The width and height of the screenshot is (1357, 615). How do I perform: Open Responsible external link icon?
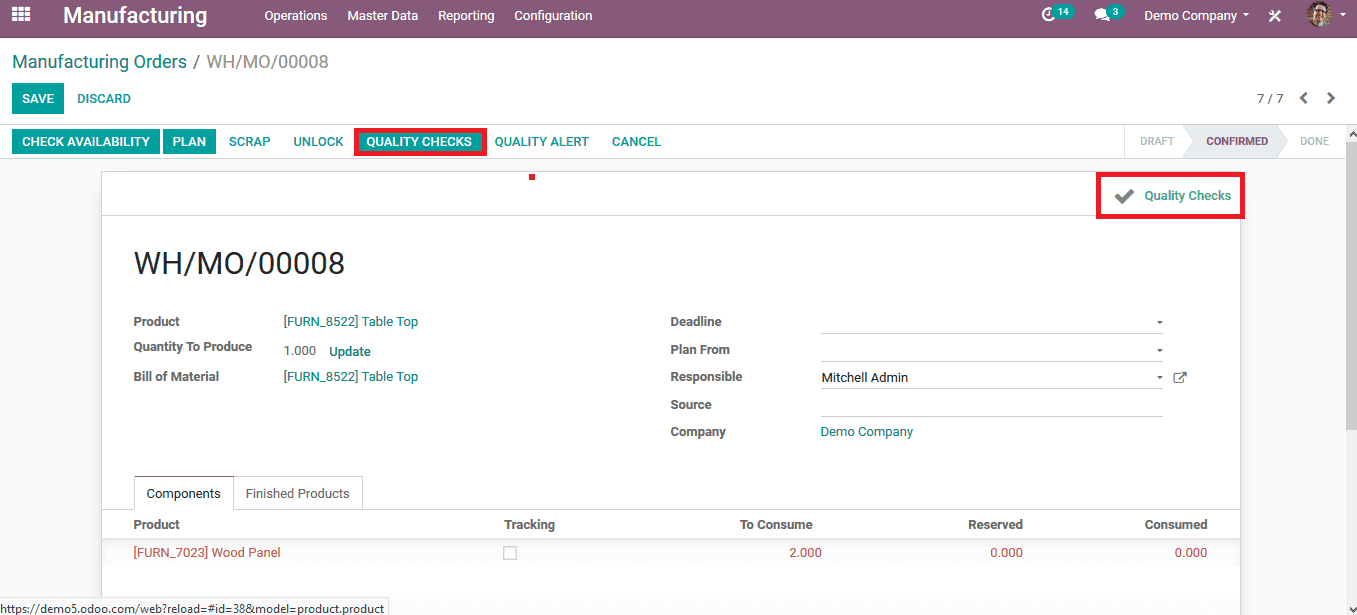pos(1179,377)
